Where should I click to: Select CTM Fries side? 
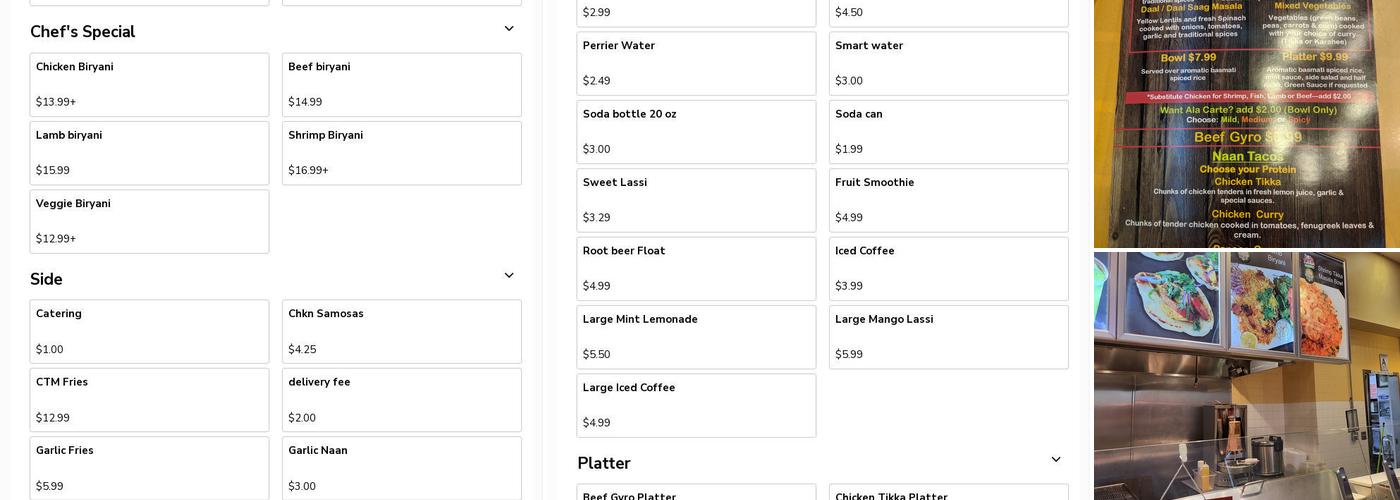[149, 400]
